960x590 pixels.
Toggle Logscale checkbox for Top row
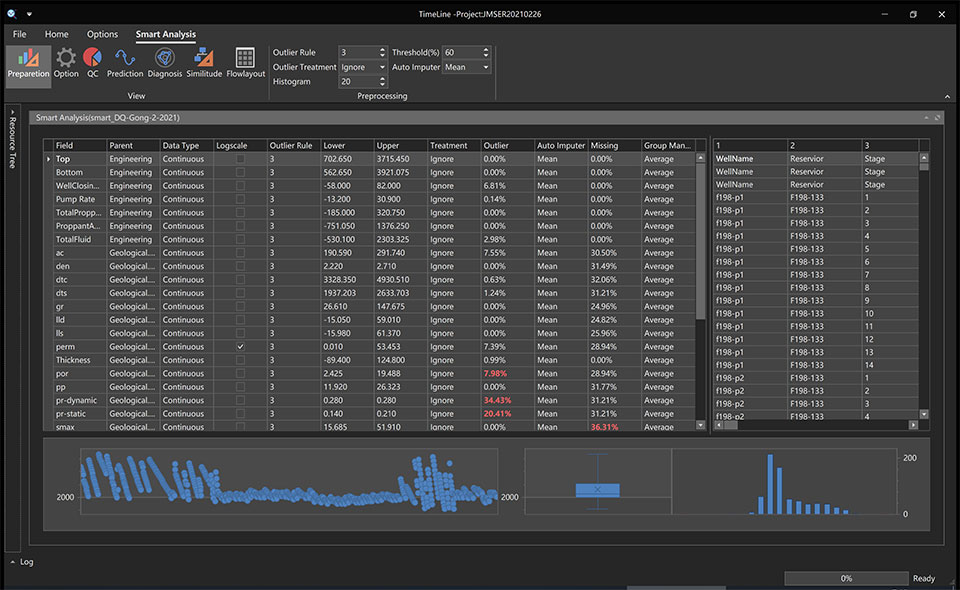[241, 159]
